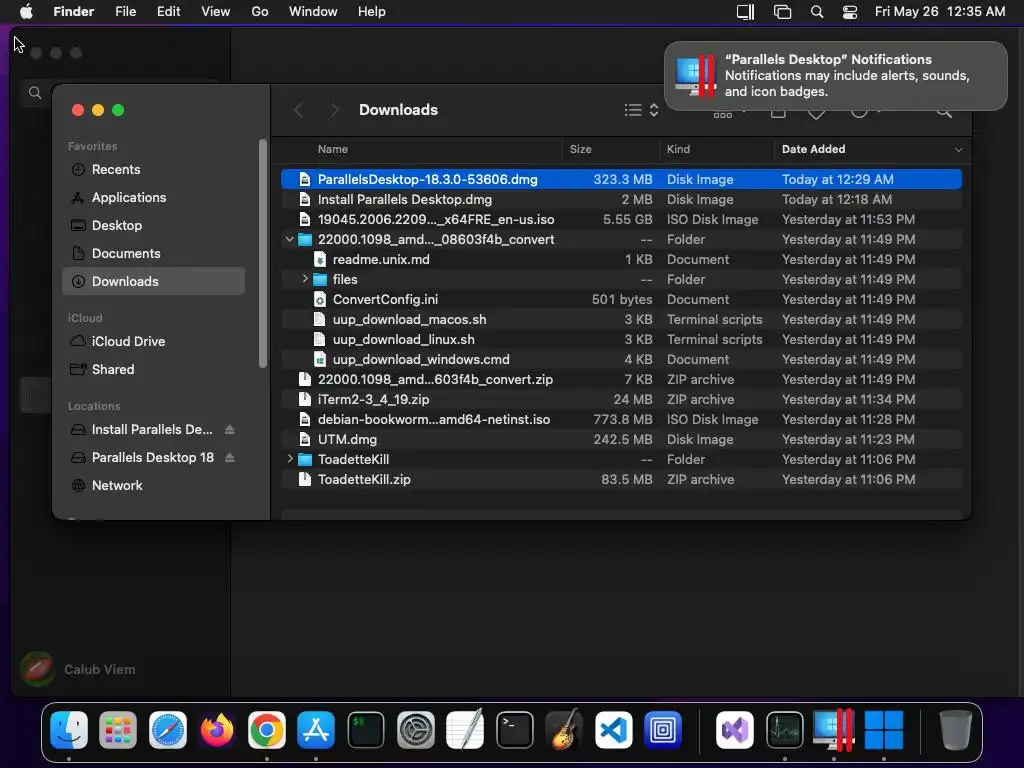
Task: Select Recents in the sidebar
Action: pyautogui.click(x=153, y=169)
